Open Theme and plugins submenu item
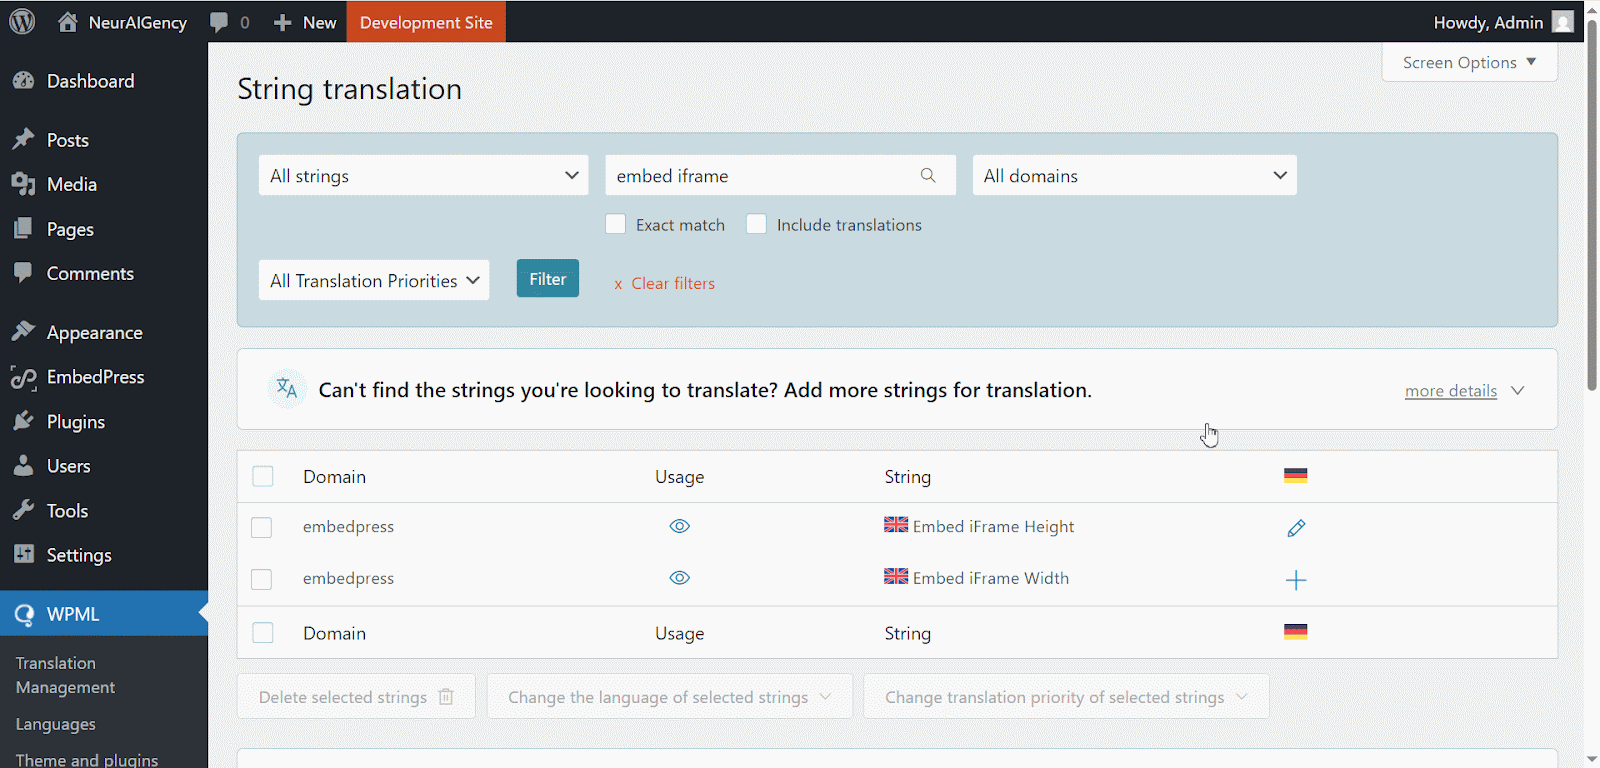This screenshot has width=1600, height=768. pos(87,760)
